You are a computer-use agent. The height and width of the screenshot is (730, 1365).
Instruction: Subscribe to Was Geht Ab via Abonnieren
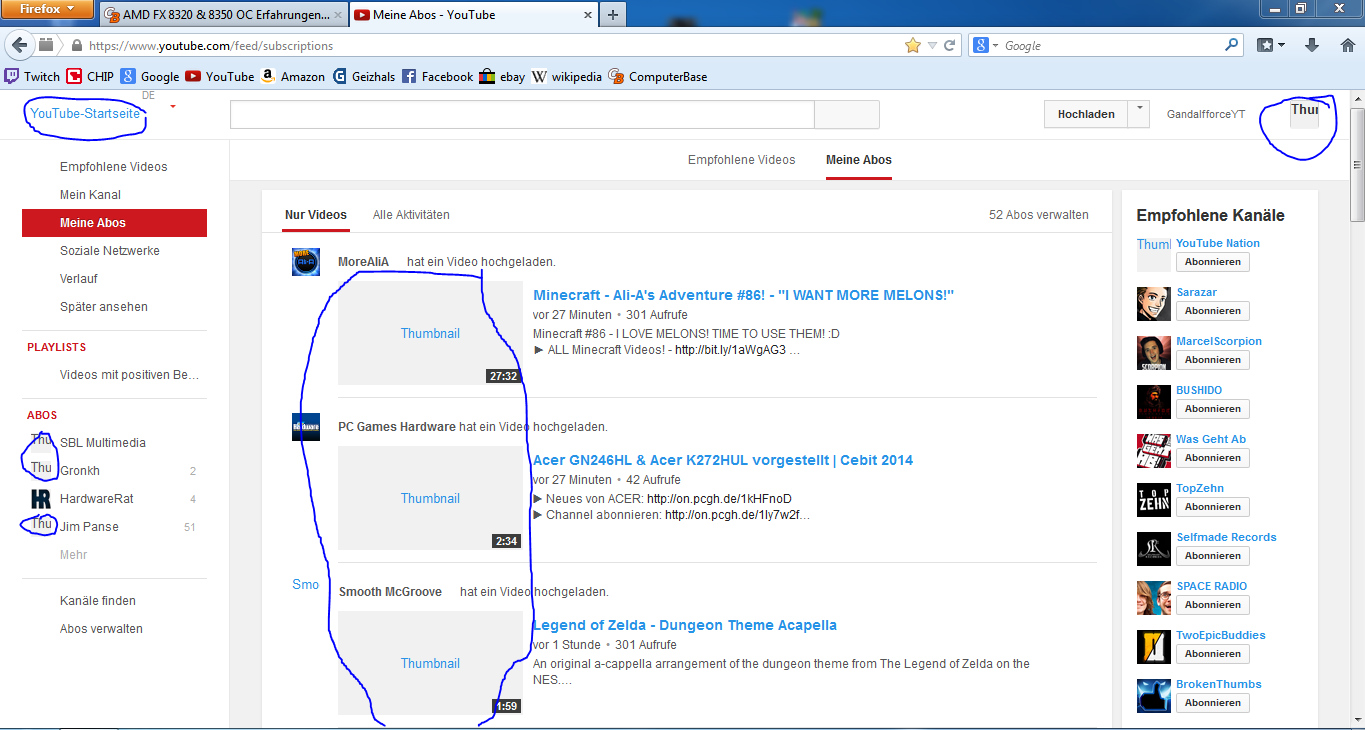pyautogui.click(x=1212, y=458)
